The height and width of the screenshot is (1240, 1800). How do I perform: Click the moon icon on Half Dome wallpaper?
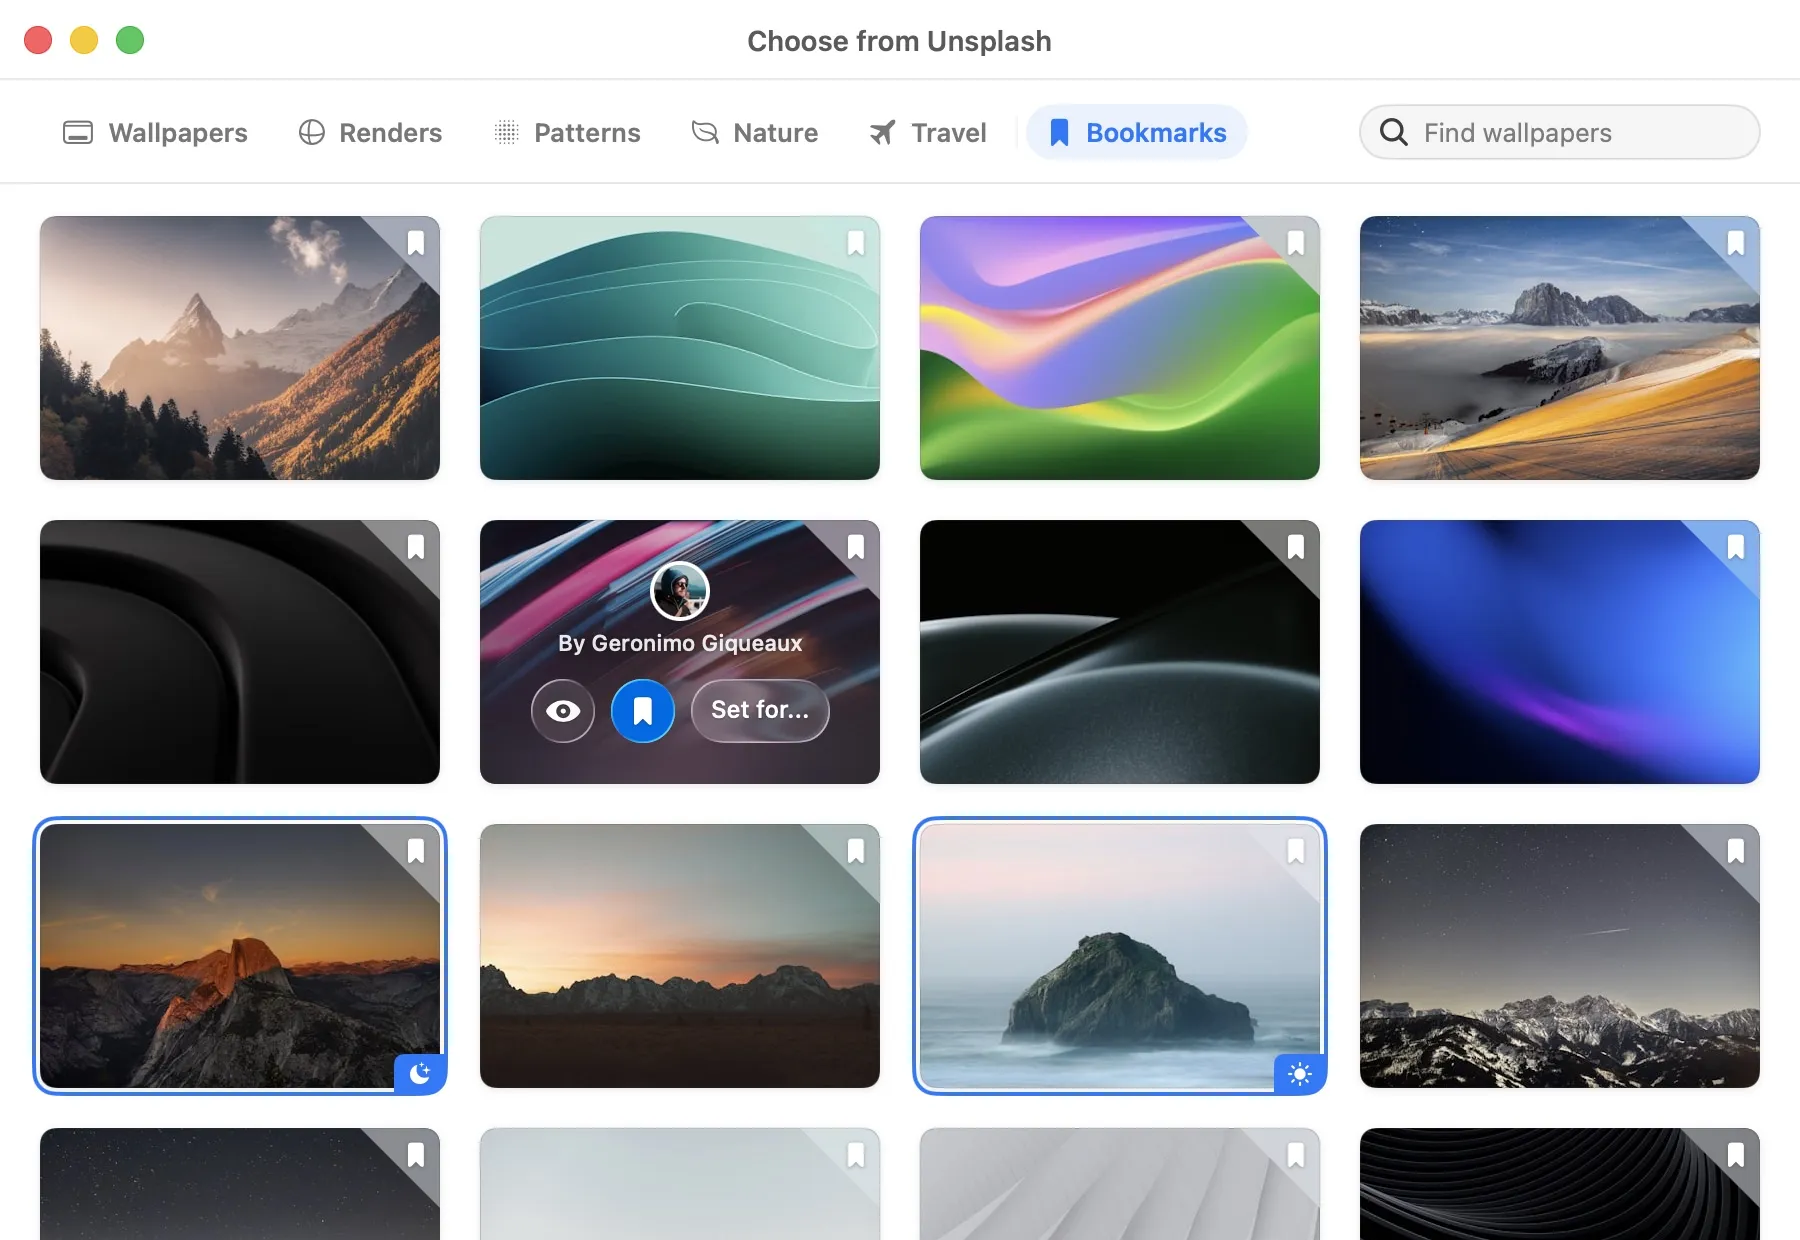(420, 1074)
